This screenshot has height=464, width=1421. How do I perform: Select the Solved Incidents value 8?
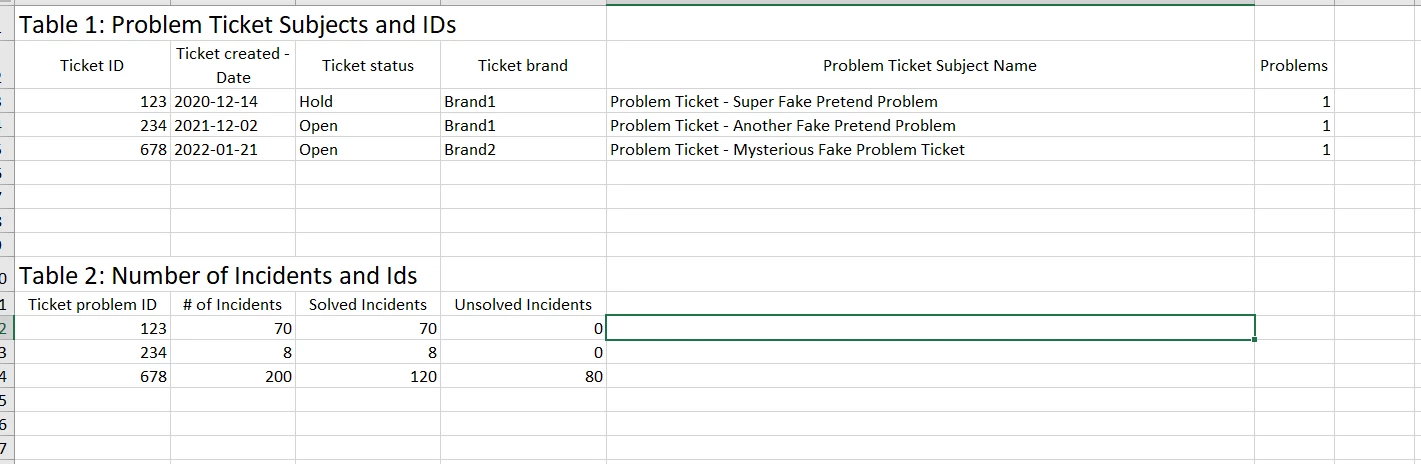(x=368, y=352)
